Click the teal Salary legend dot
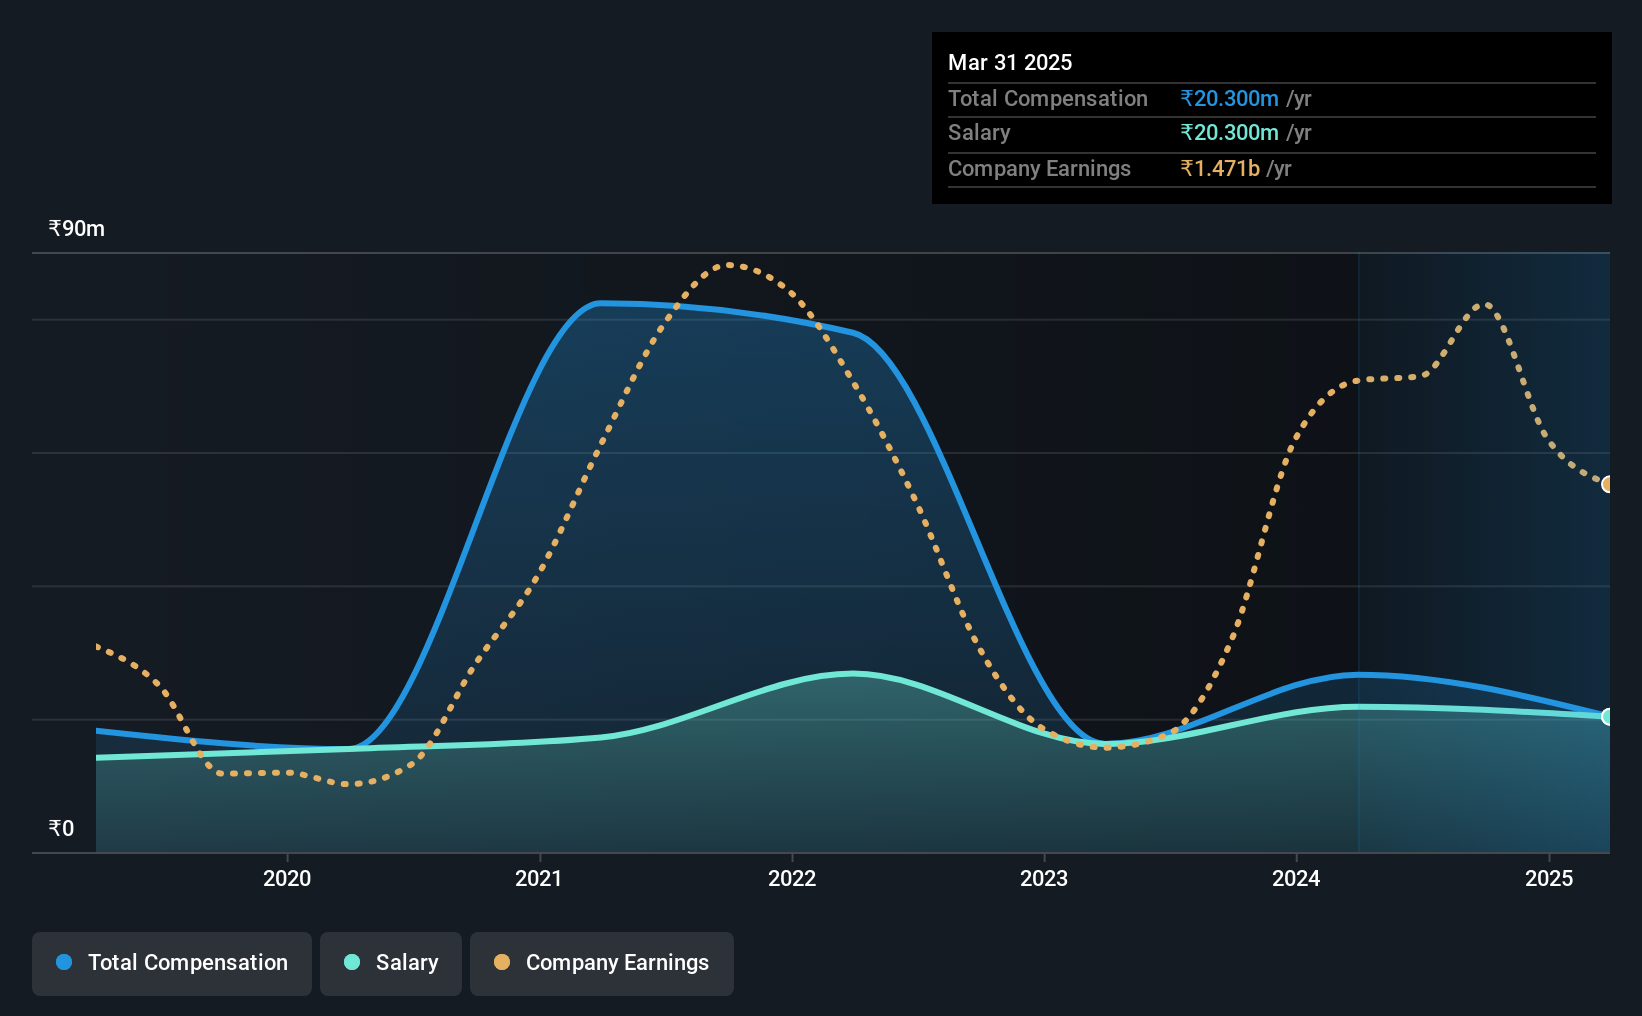The width and height of the screenshot is (1642, 1016). pyautogui.click(x=352, y=962)
